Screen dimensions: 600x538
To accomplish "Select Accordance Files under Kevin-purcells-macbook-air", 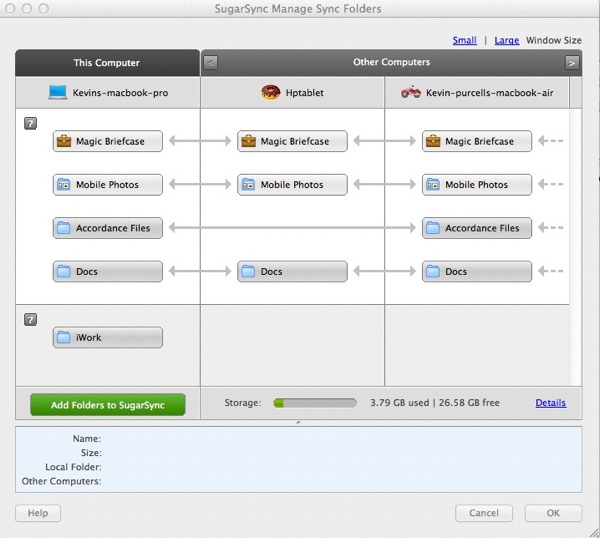I will tap(477, 228).
